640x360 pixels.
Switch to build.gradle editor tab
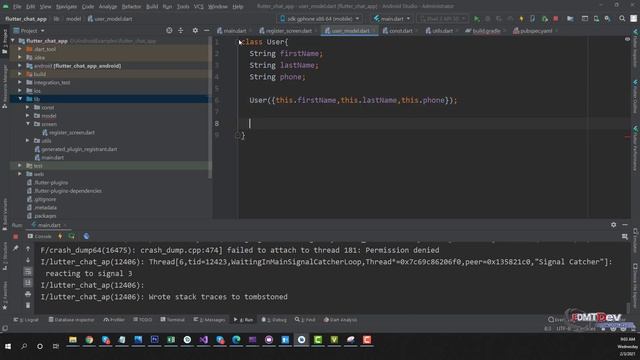[486, 31]
